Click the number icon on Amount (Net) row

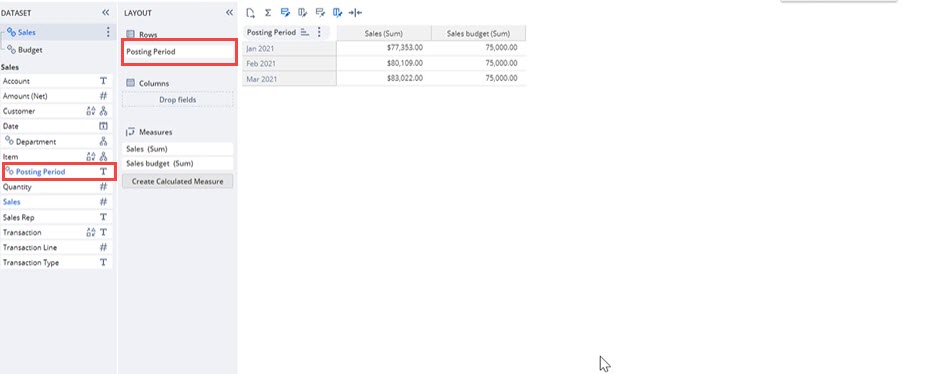pyautogui.click(x=103, y=96)
